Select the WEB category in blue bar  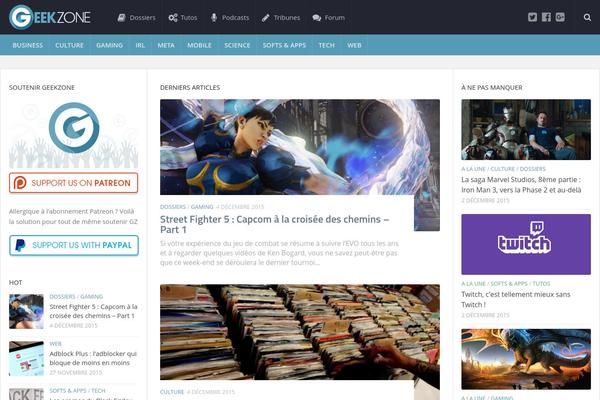354,45
